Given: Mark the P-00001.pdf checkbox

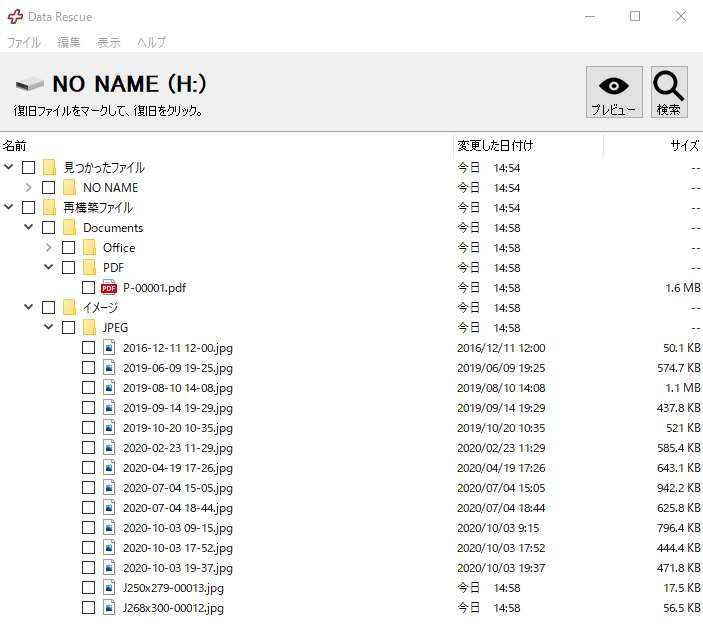Looking at the screenshot, I should (x=88, y=288).
